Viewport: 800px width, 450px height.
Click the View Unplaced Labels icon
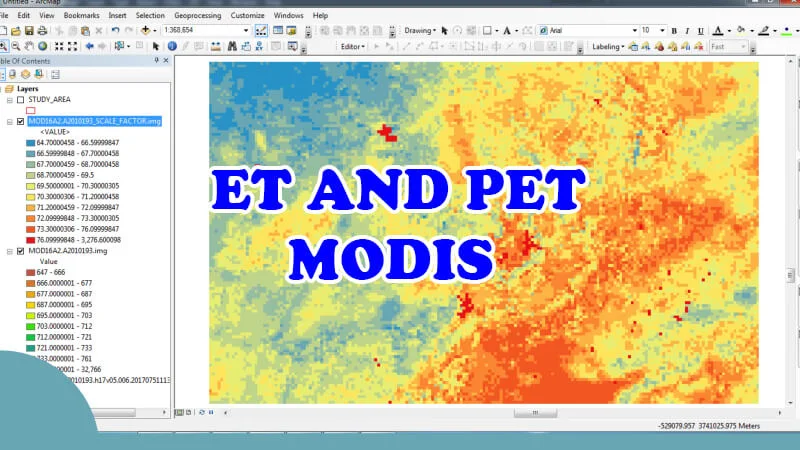[699, 47]
